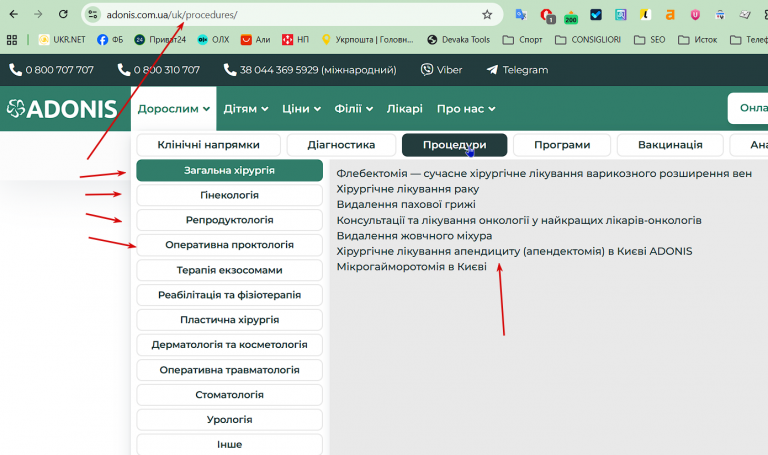Open the apps grid in bookmarks bar

[x=12, y=40]
